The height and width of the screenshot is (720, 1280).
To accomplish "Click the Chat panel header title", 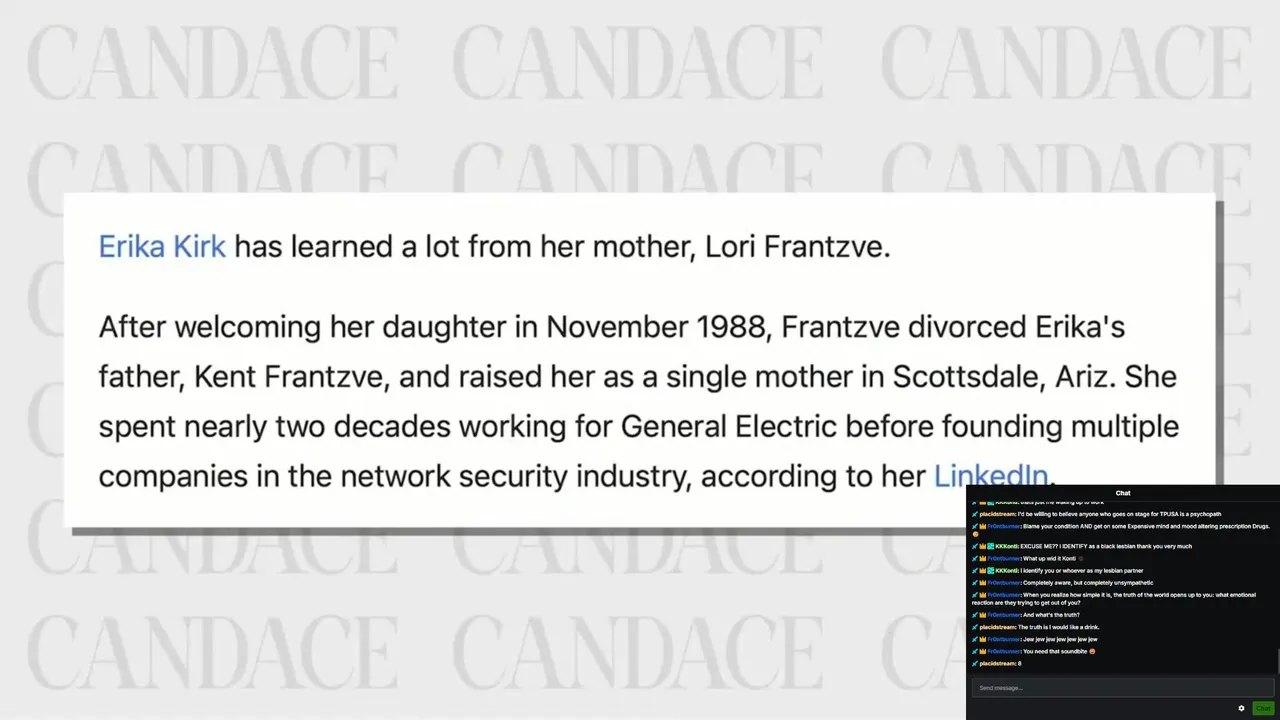I will (x=1123, y=493).
